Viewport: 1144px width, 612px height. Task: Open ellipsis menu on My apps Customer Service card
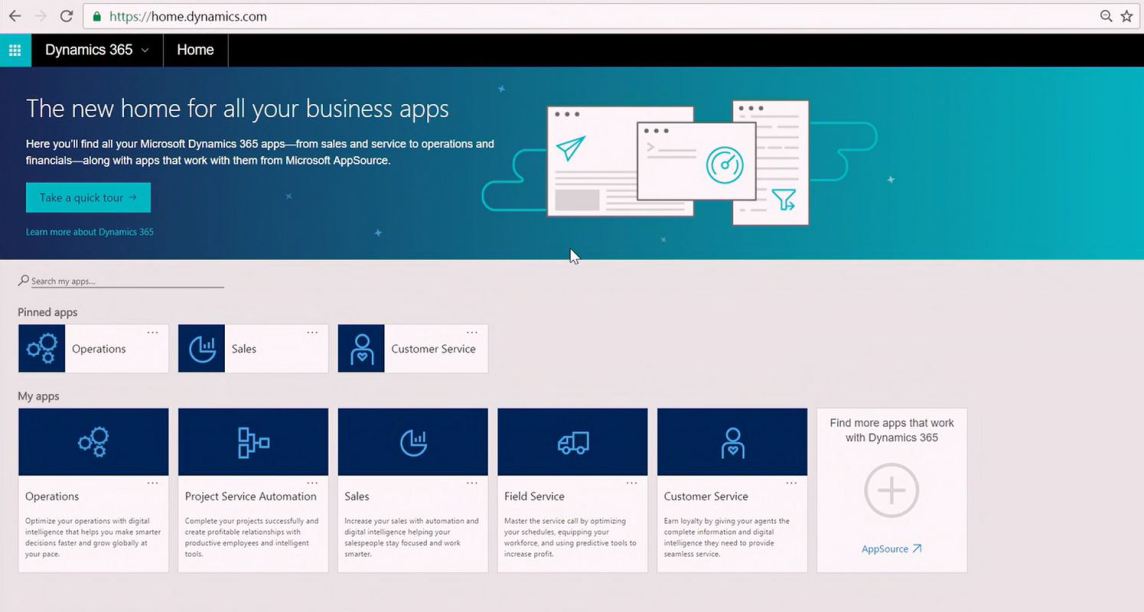[792, 483]
